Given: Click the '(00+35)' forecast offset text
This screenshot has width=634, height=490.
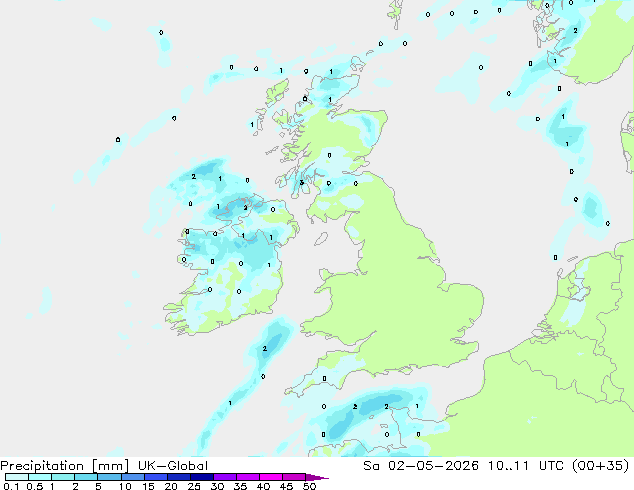Looking at the screenshot, I should pyautogui.click(x=601, y=466).
